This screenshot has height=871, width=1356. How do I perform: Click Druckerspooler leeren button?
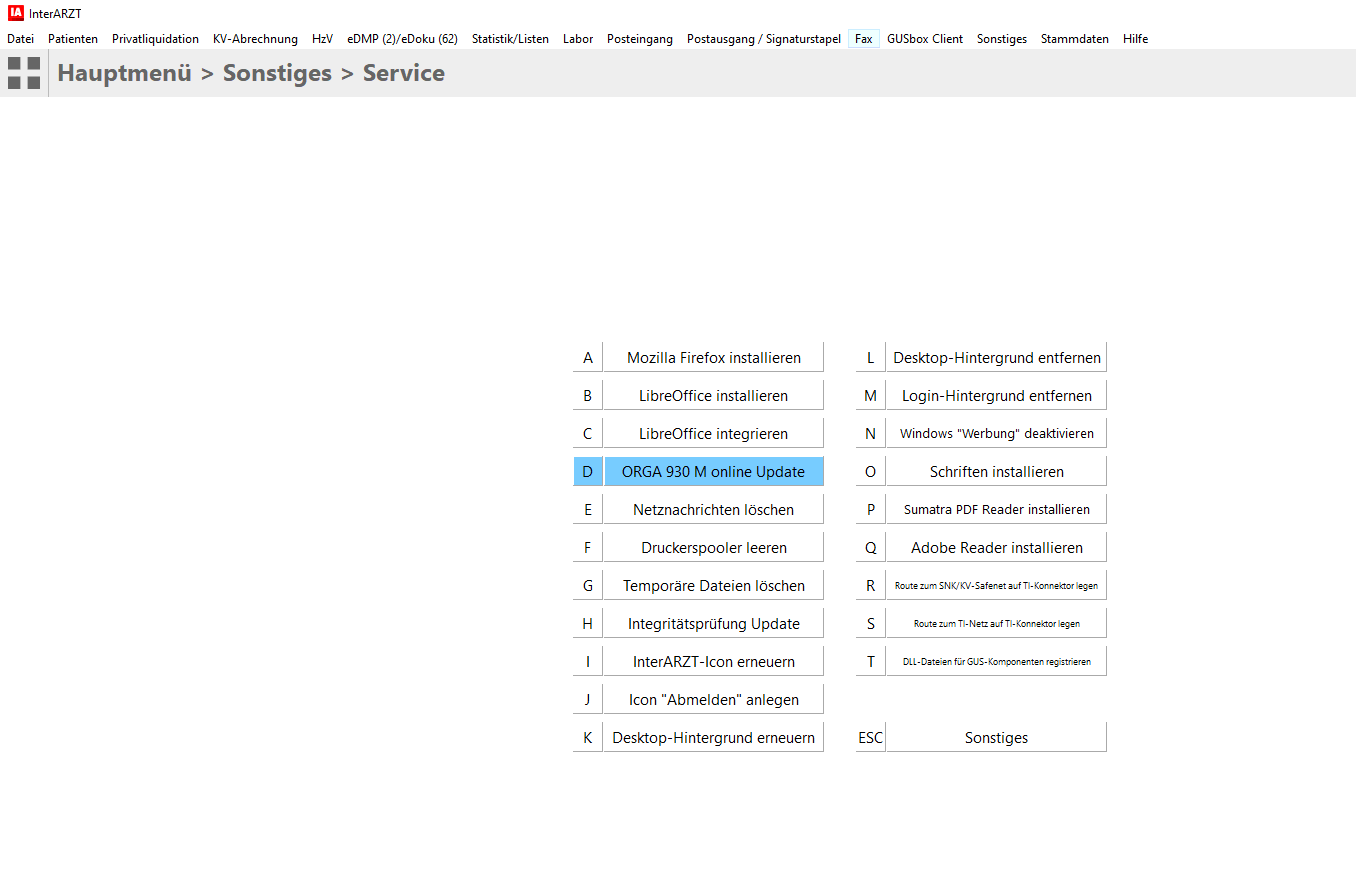tap(714, 547)
